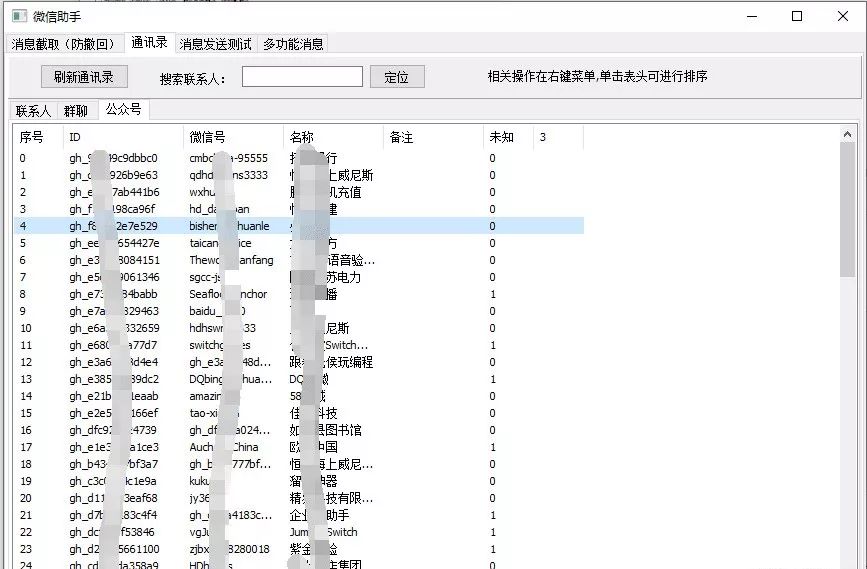Close the 微信助手 window
The width and height of the screenshot is (867, 569).
tap(843, 16)
